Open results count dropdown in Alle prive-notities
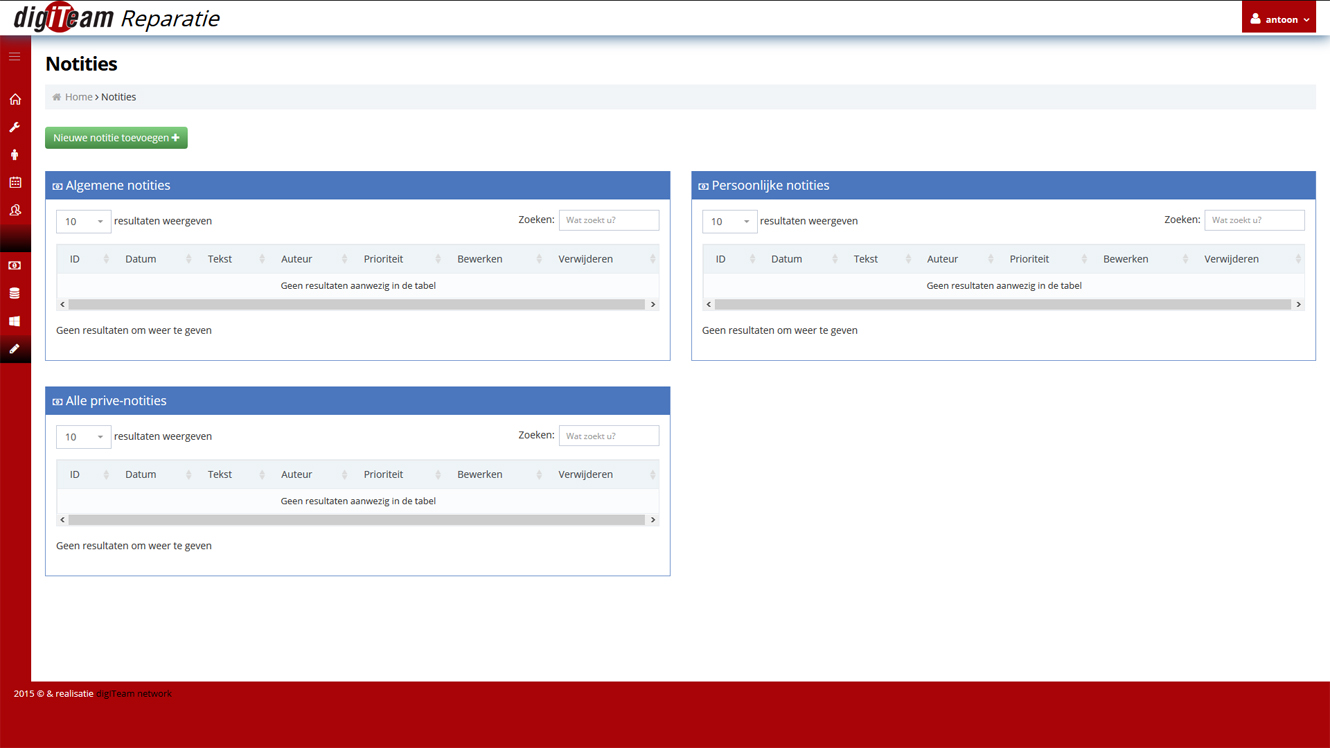Image resolution: width=1330 pixels, height=748 pixels. (x=83, y=437)
